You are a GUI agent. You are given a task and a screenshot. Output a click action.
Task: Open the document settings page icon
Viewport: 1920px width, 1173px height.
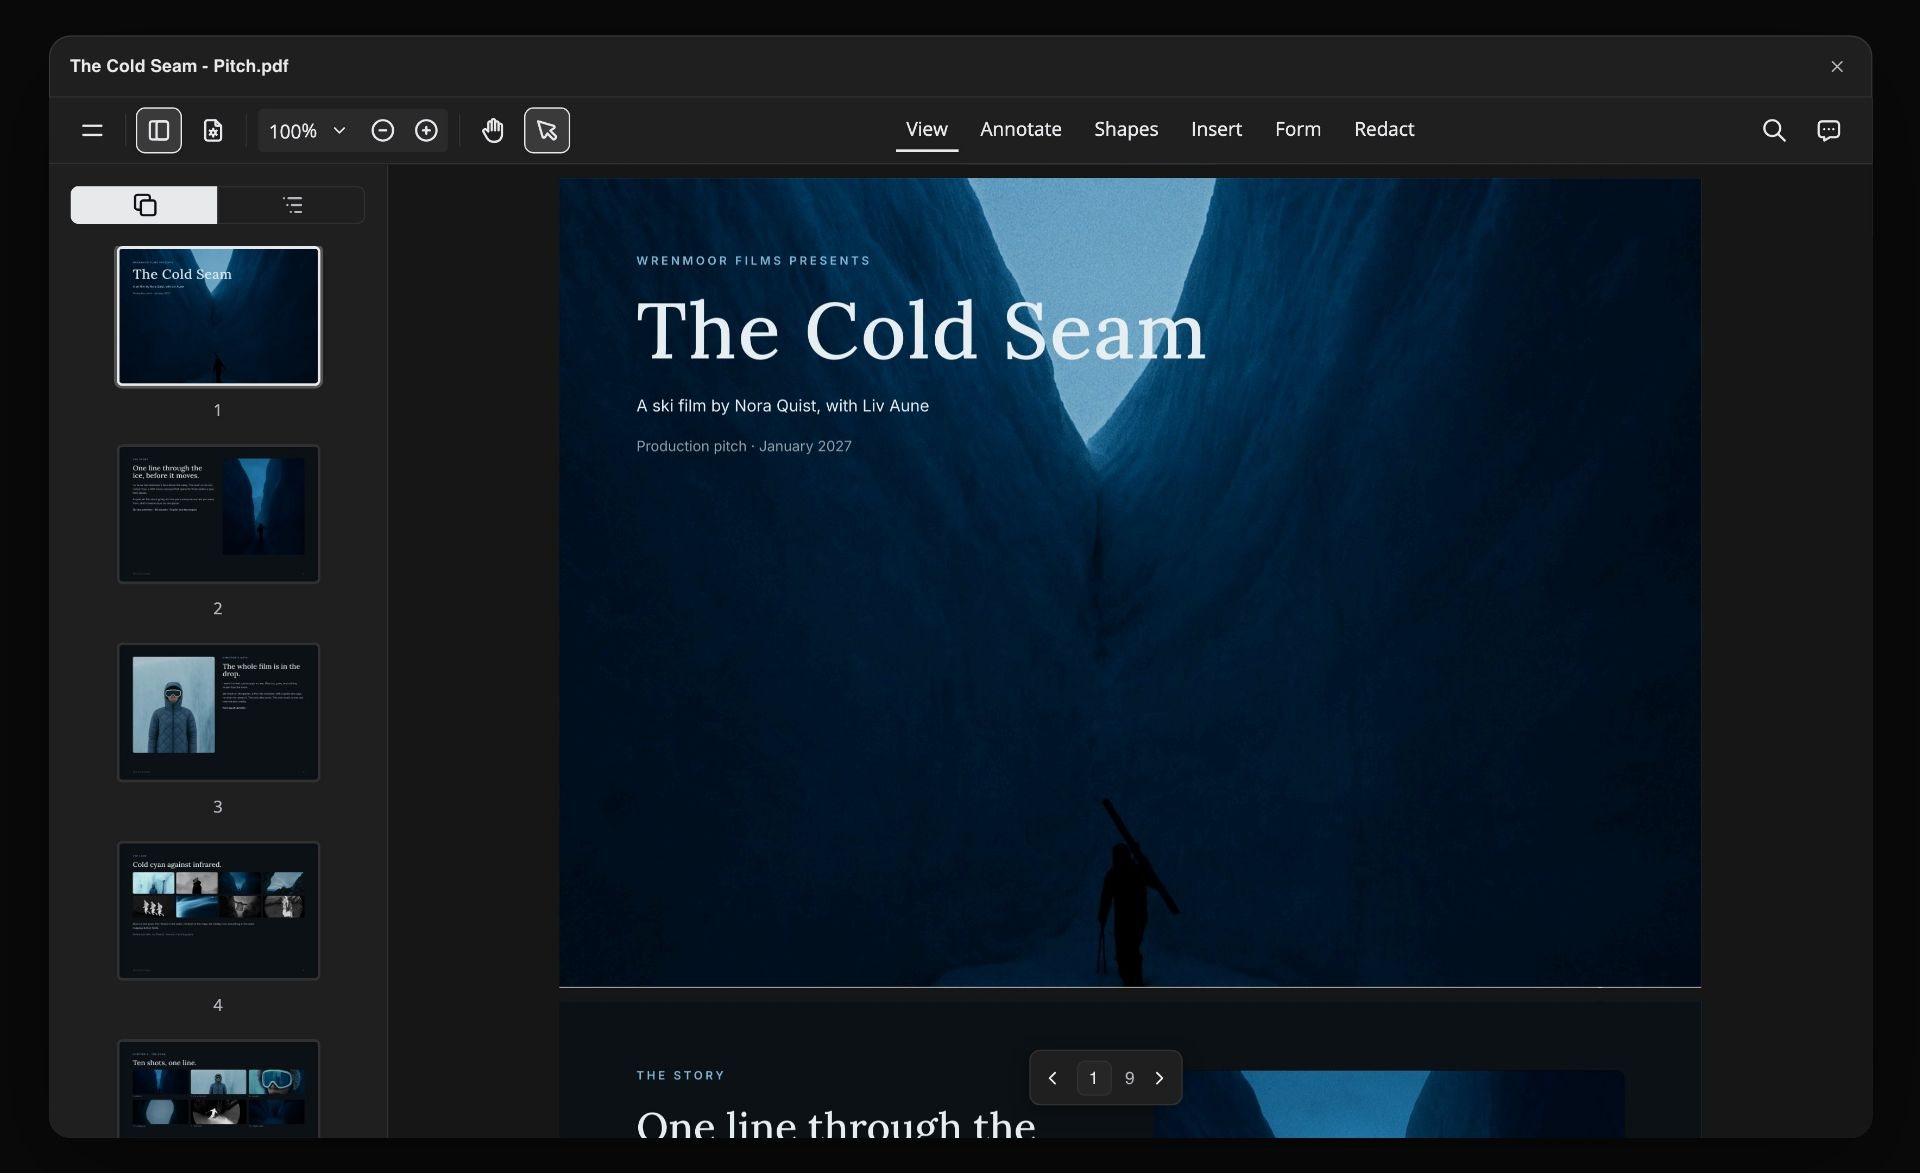point(213,130)
